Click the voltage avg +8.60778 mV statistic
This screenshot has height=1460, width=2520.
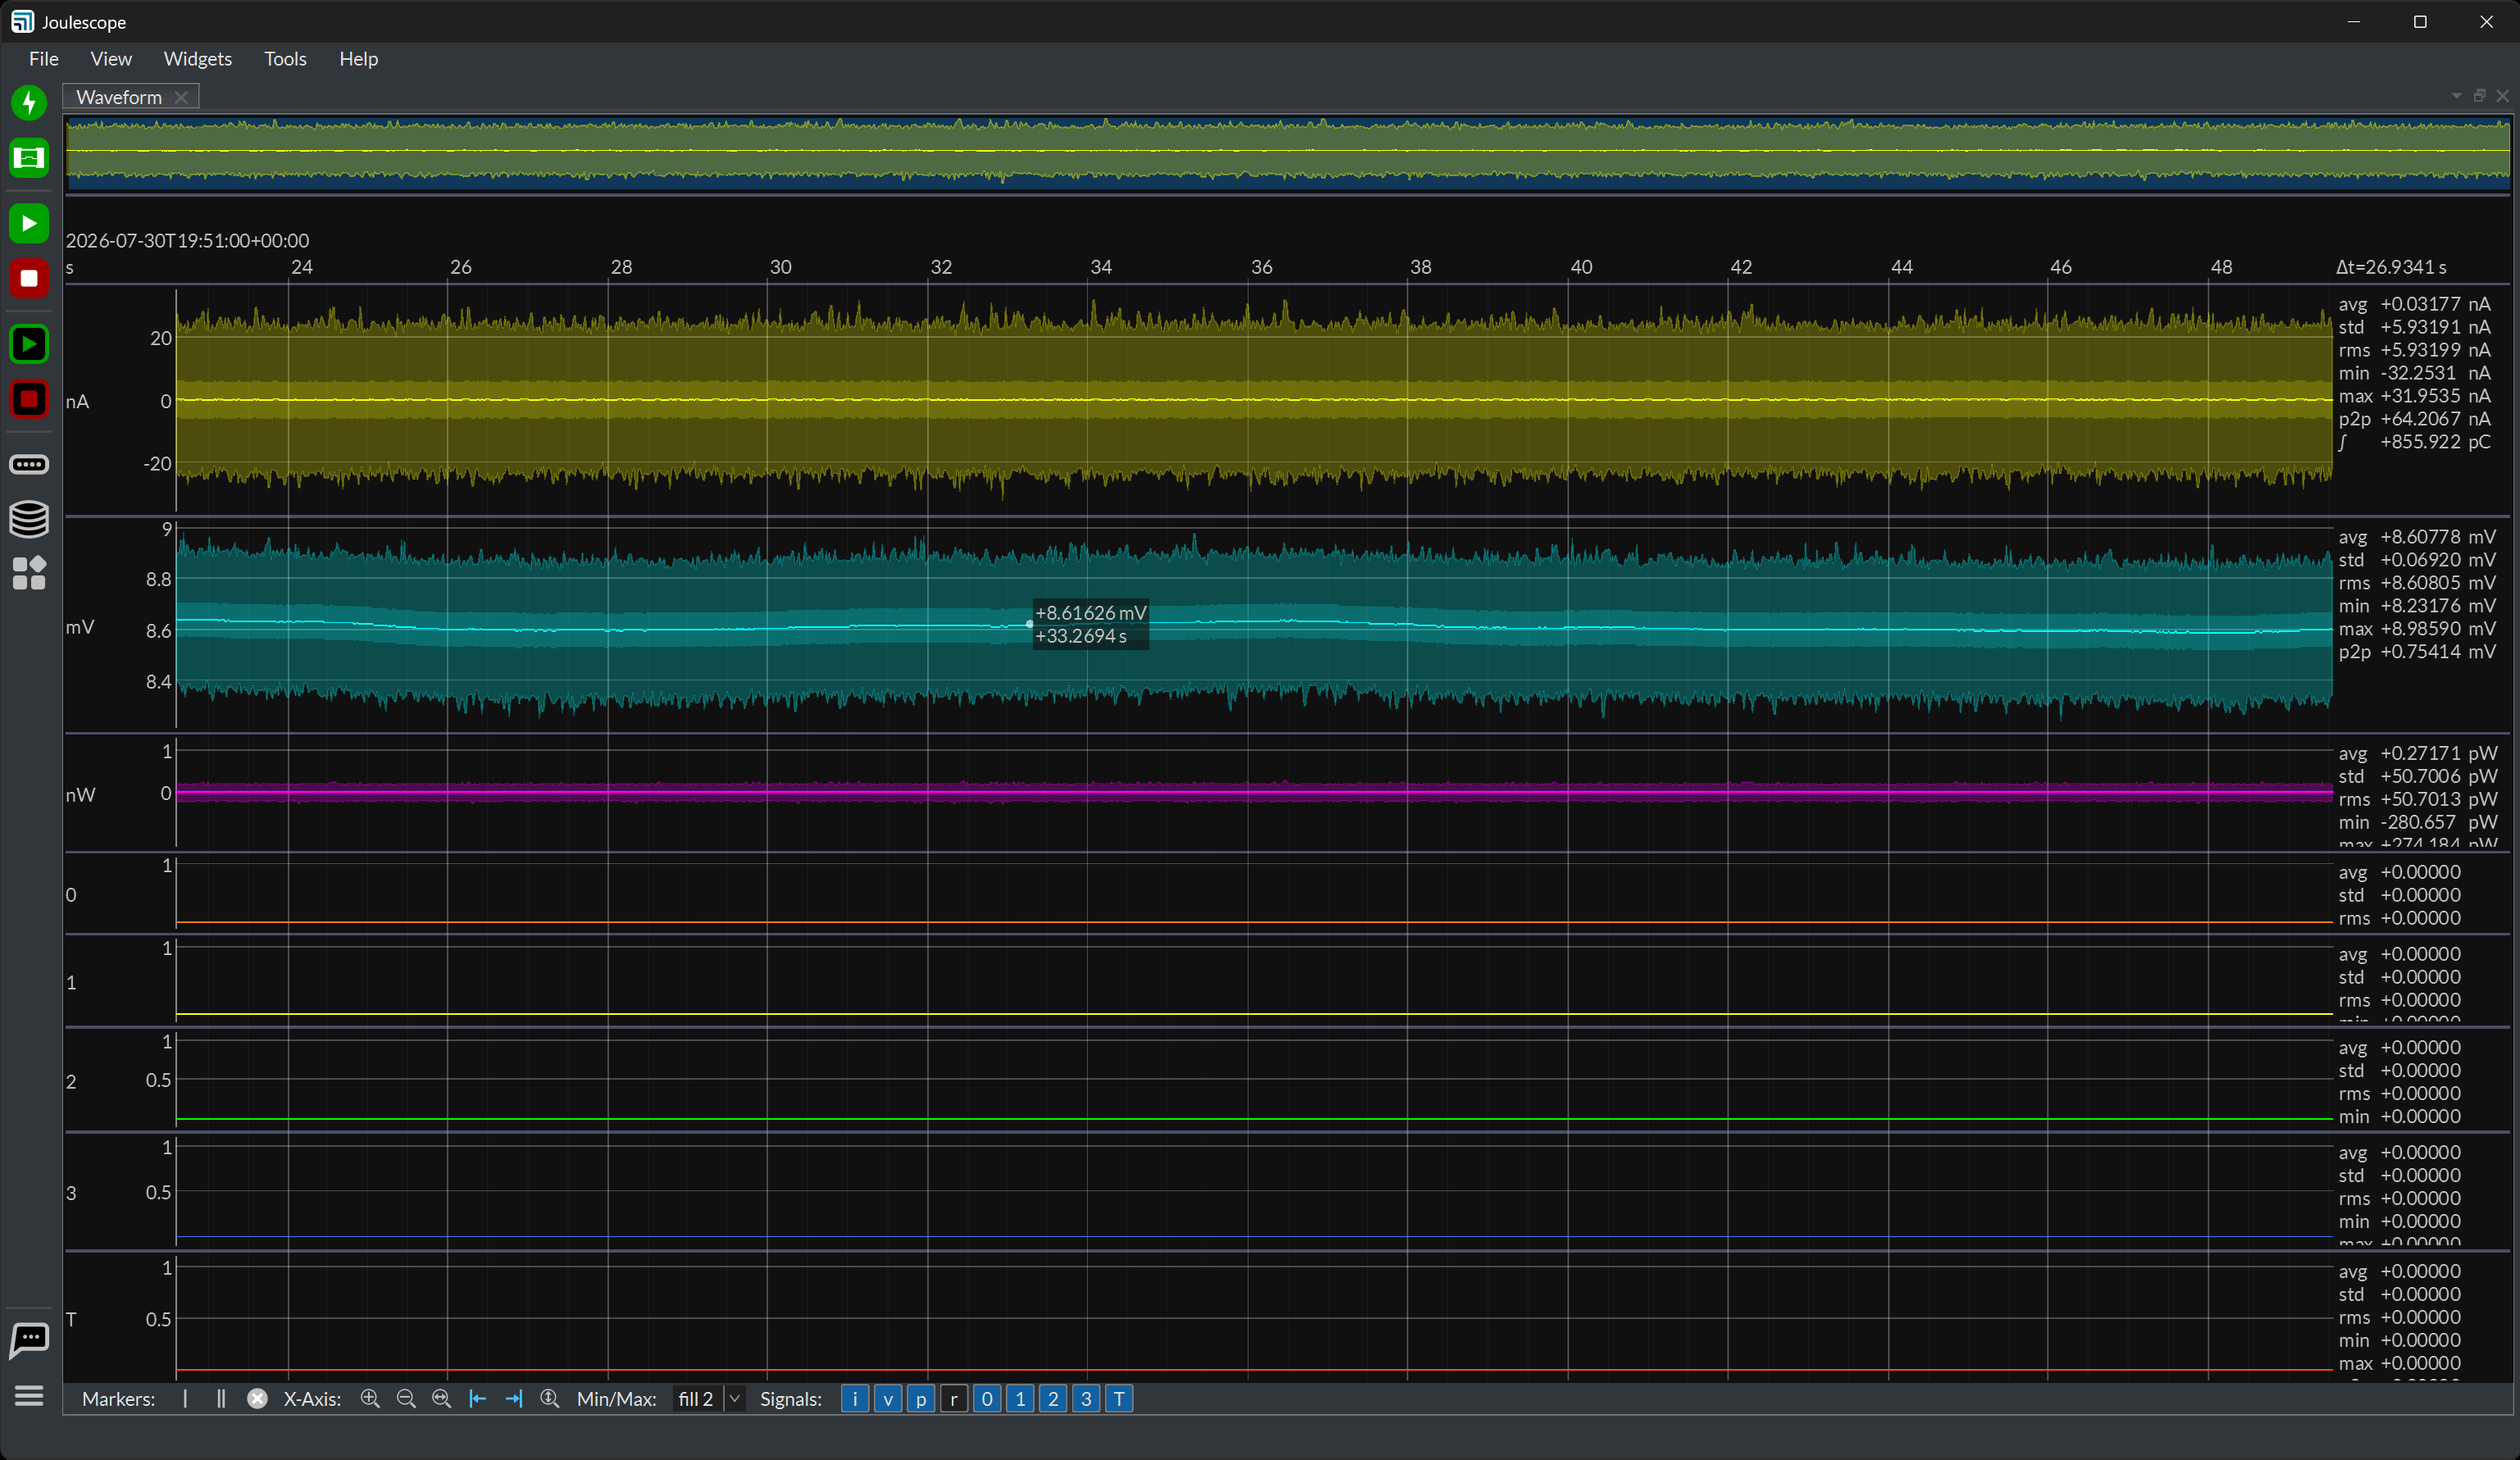(2417, 537)
